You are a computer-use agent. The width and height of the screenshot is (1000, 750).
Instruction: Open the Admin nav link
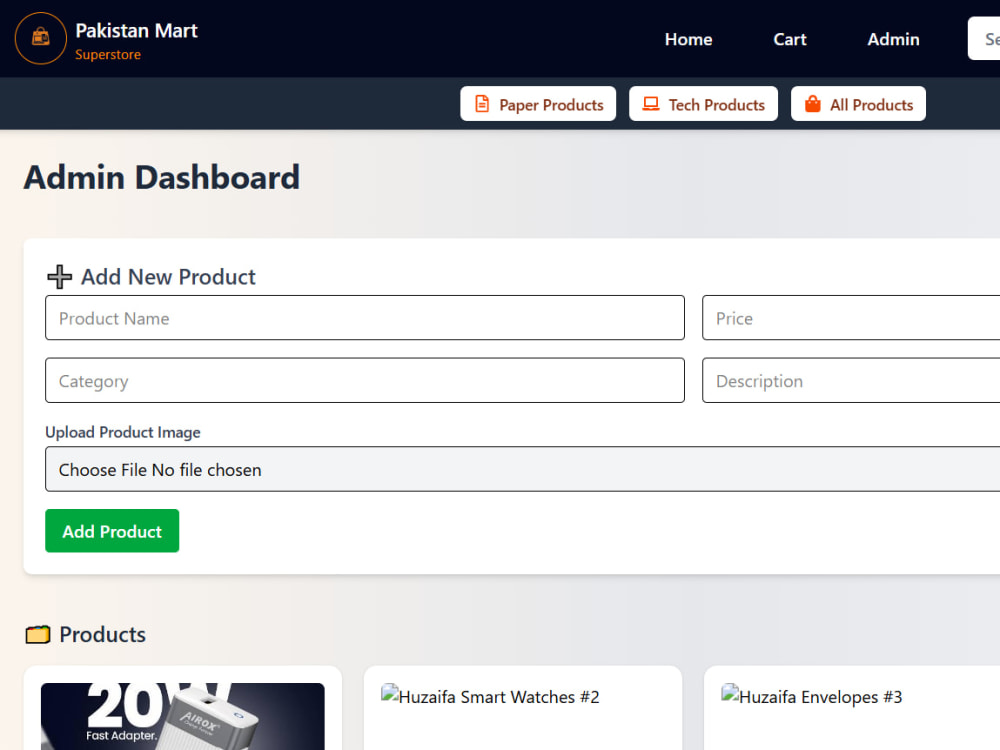tap(893, 40)
